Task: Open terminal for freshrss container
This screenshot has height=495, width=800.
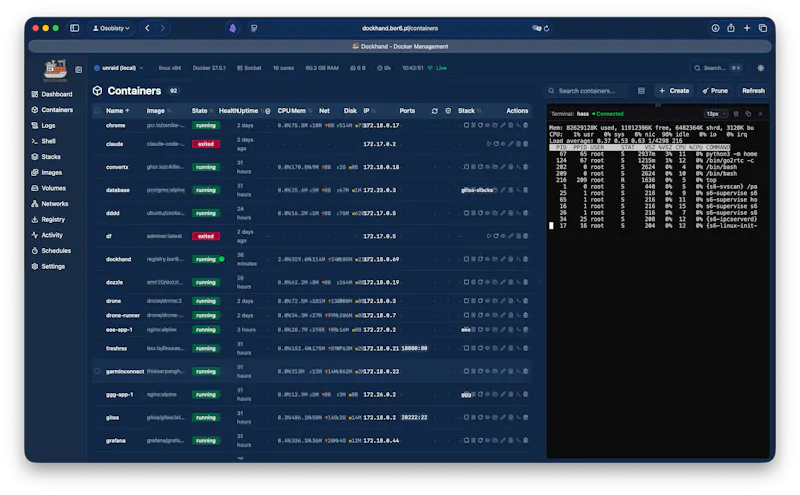Action: point(518,348)
